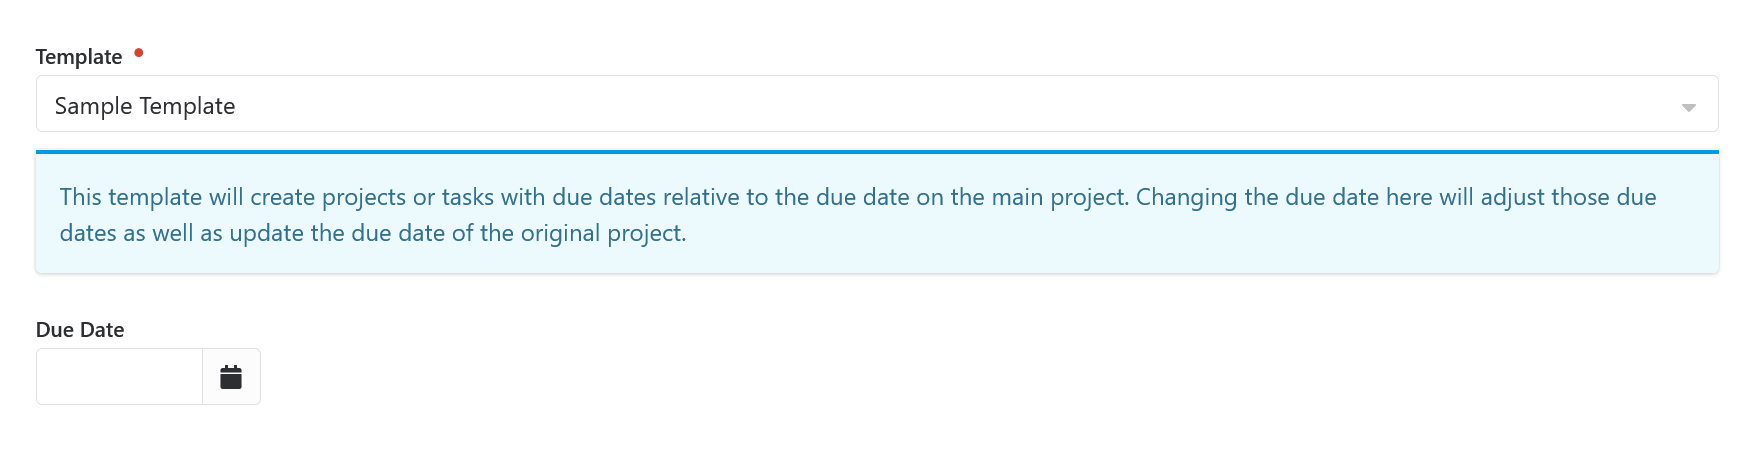Click the text 'original project' in the notice
The width and height of the screenshot is (1755, 459).
pyautogui.click(x=602, y=233)
